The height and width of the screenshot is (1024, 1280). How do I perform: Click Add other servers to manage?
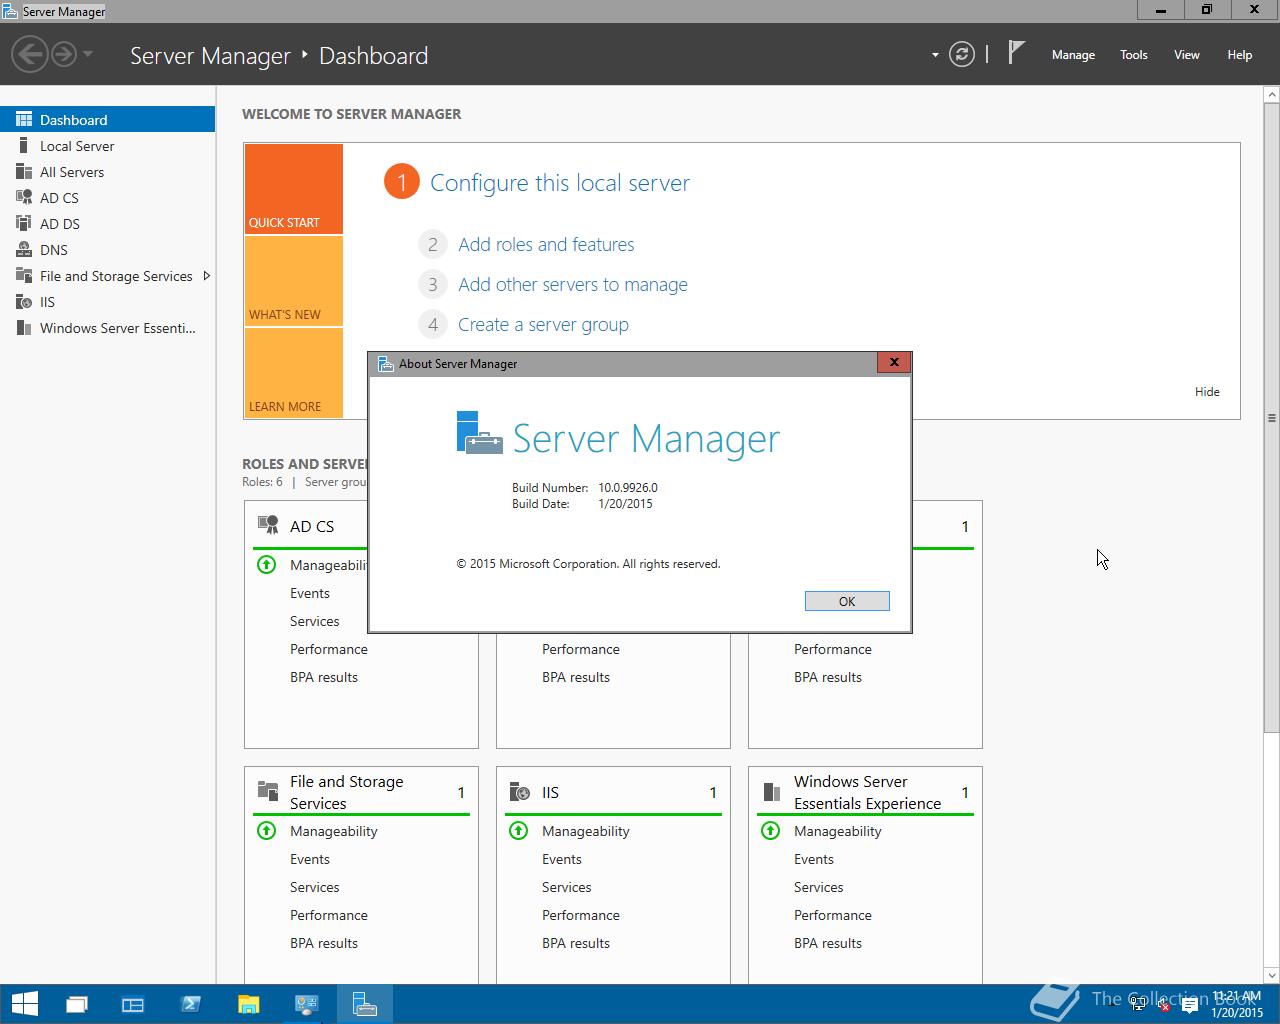(573, 284)
